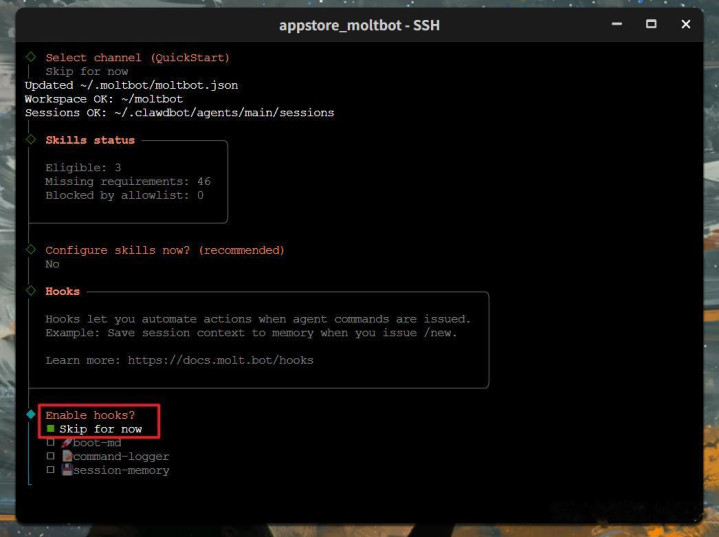719x537 pixels.
Task: Click the Skills status heading
Action: [90, 140]
